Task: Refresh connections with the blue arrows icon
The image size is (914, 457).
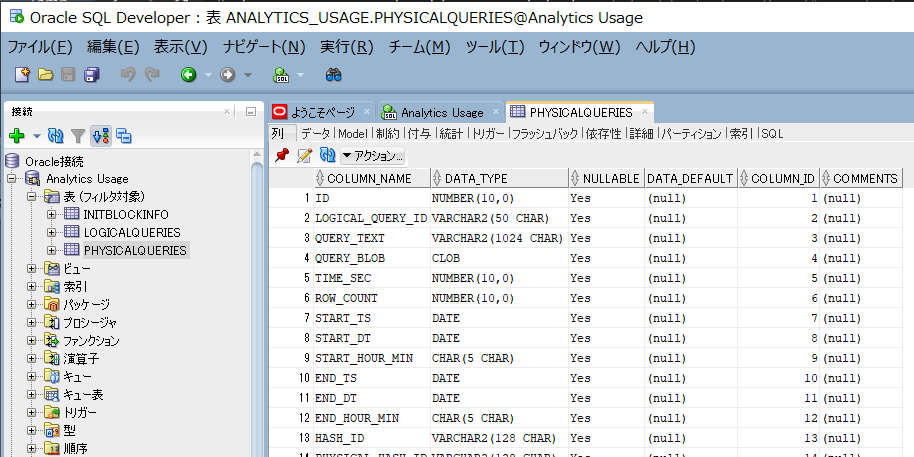Action: [55, 136]
